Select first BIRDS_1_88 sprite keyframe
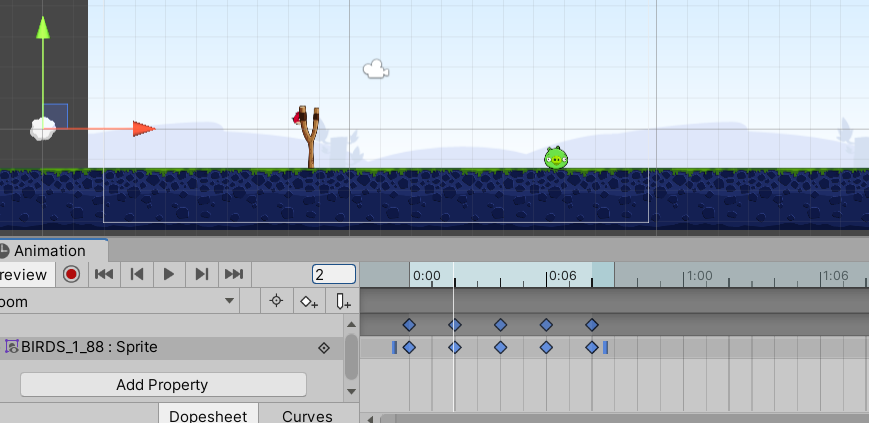 coord(409,348)
